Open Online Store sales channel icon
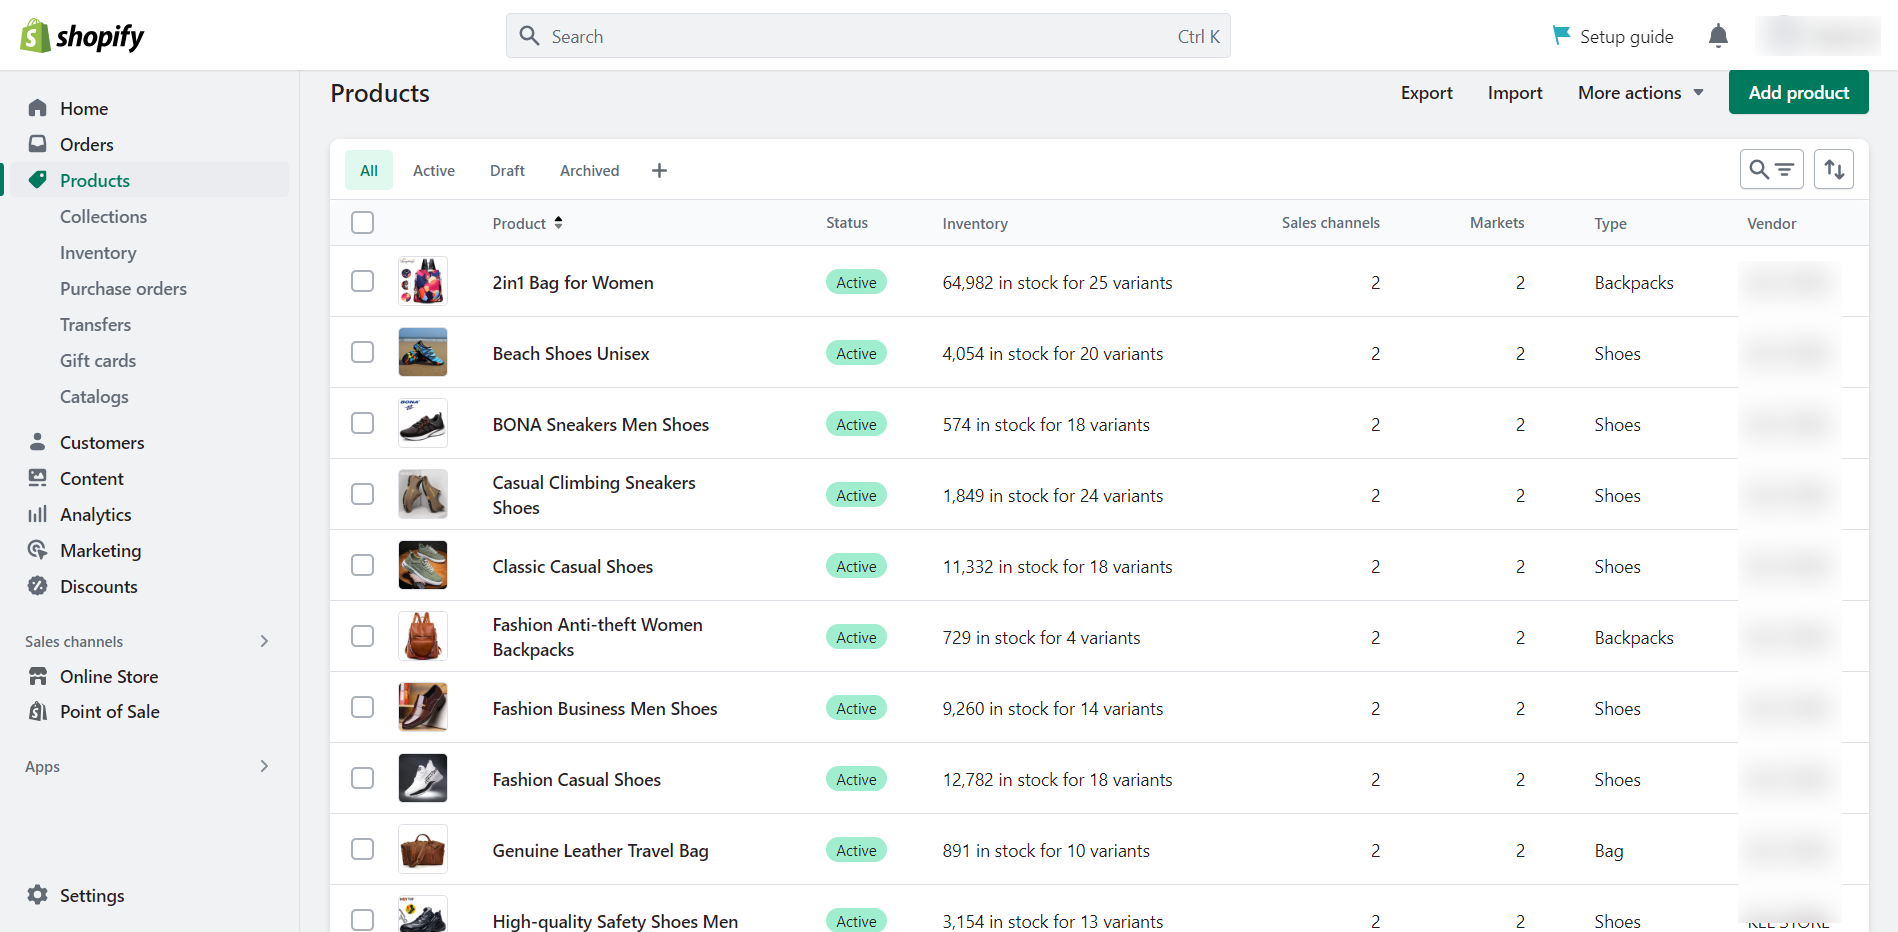Viewport: 1898px width, 932px height. [x=38, y=676]
